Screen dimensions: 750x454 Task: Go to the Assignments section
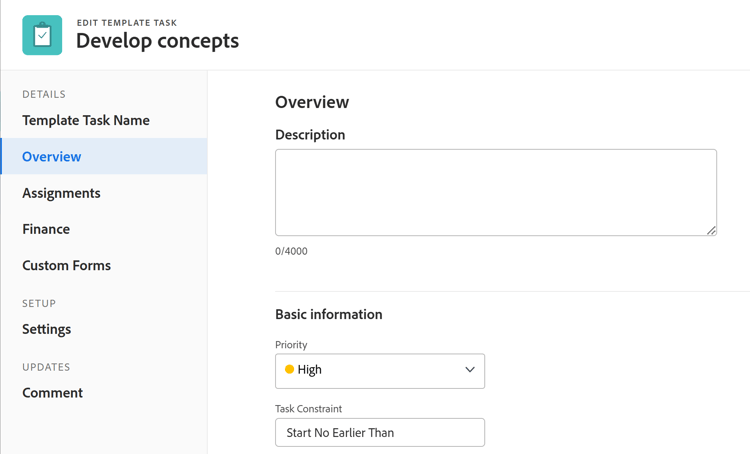(x=61, y=193)
